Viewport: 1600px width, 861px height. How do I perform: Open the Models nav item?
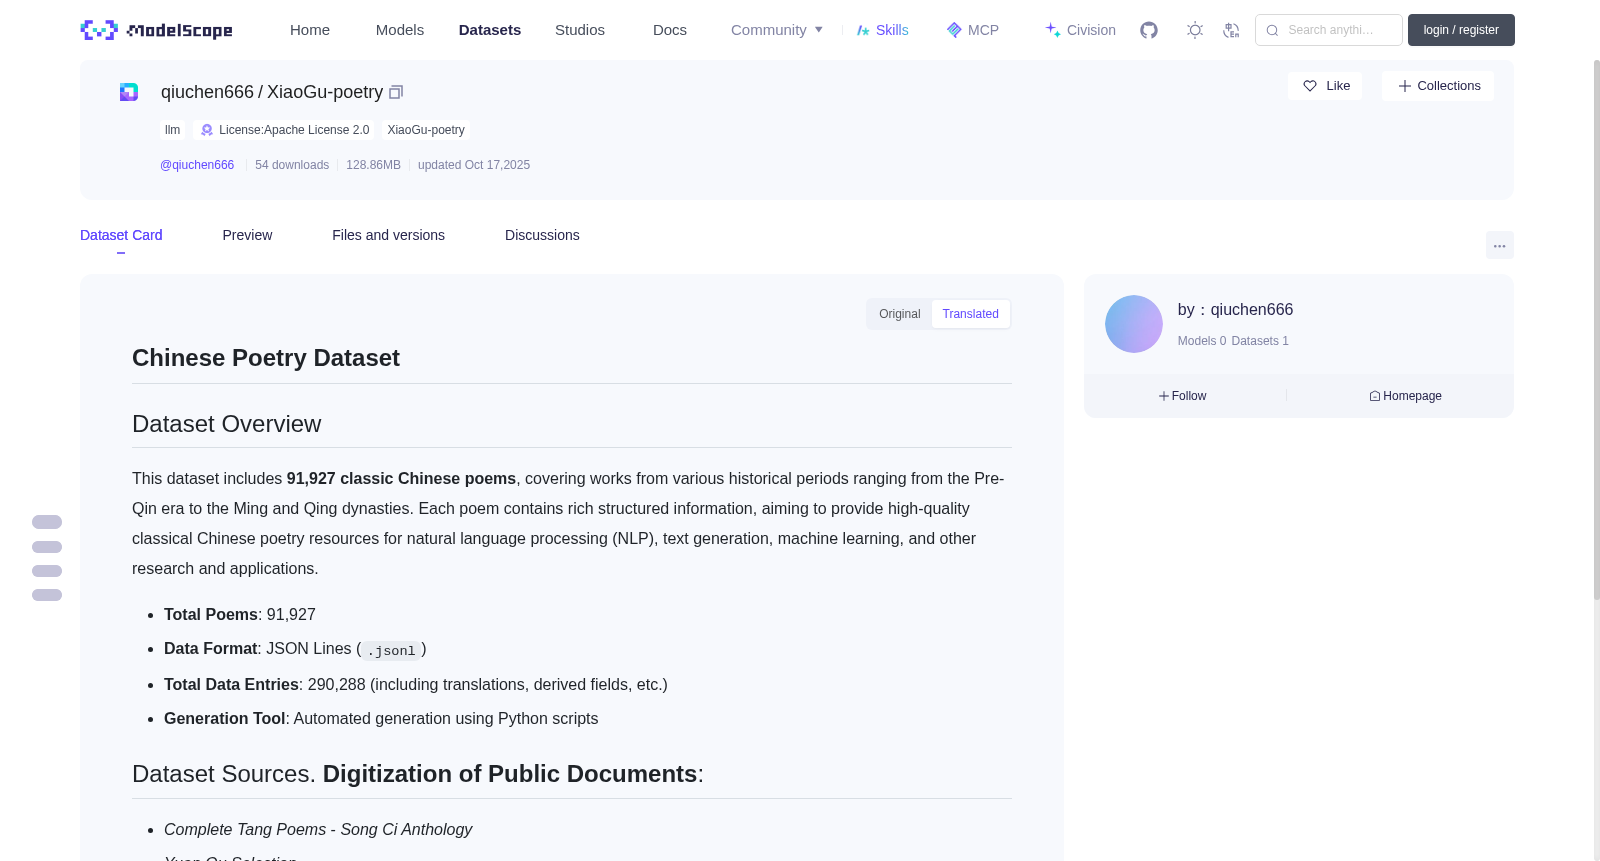point(400,30)
